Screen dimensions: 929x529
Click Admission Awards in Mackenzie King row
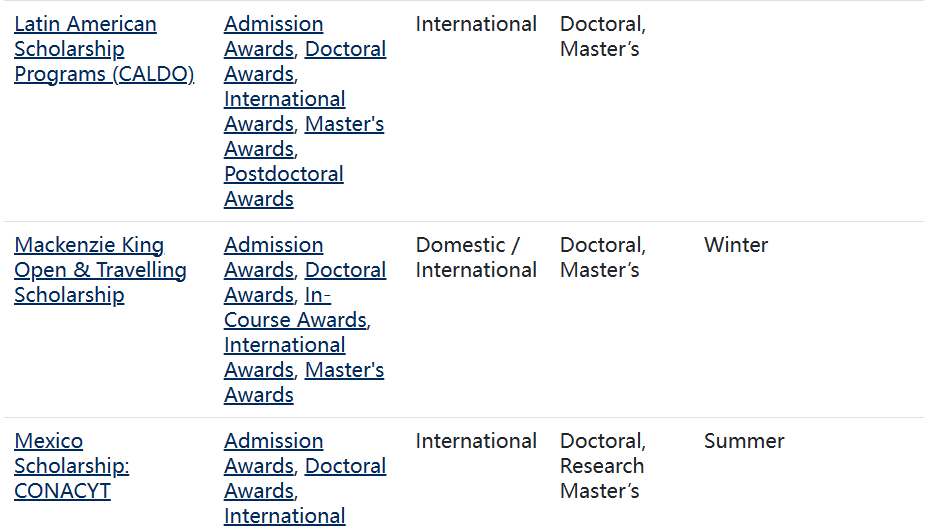click(x=273, y=245)
